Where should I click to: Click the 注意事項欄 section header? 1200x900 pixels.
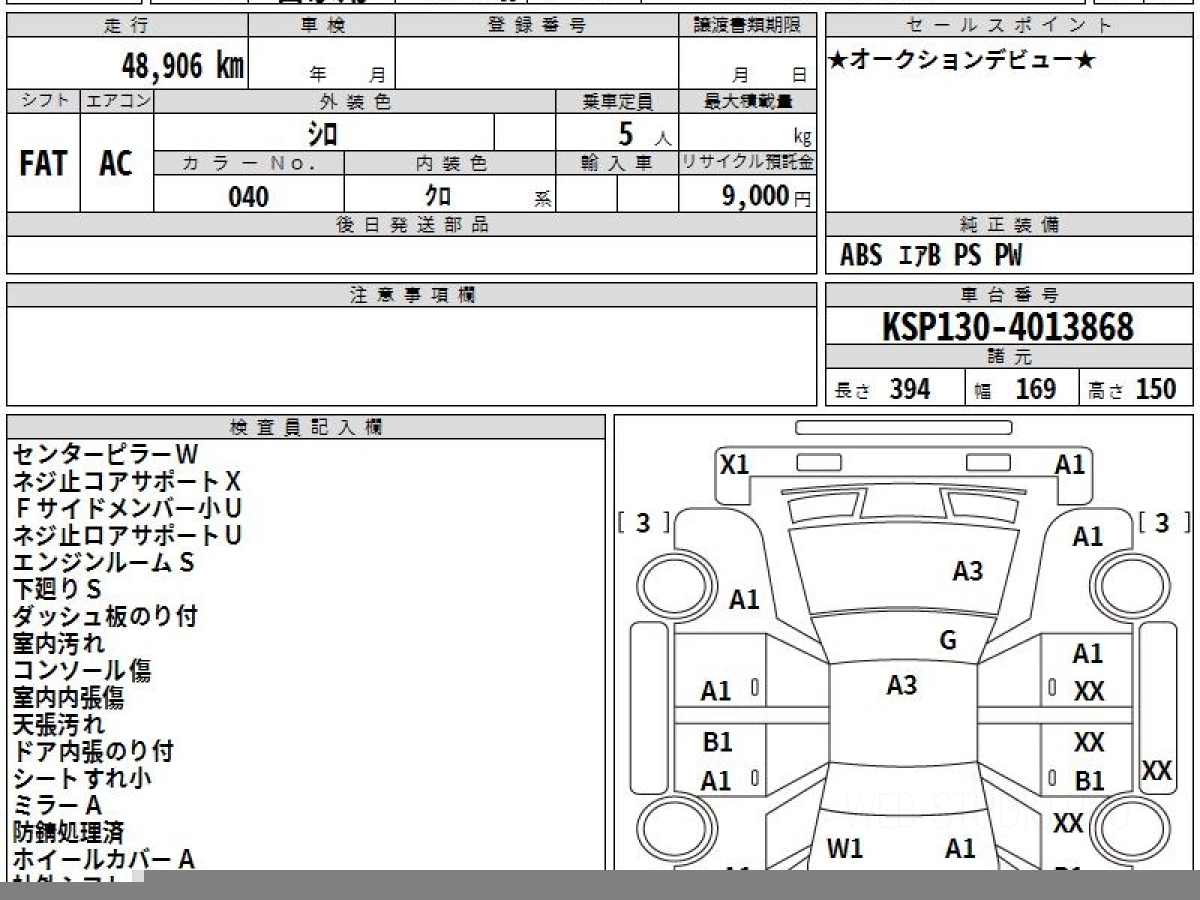(x=412, y=295)
